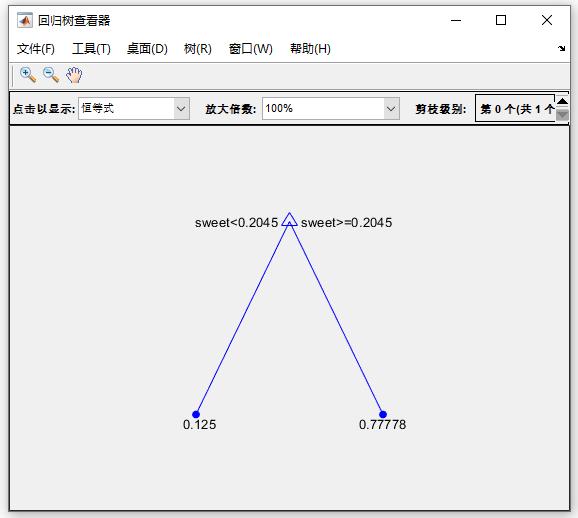Viewport: 578px width, 518px height.
Task: Click the root triangle split node
Action: pyautogui.click(x=289, y=220)
